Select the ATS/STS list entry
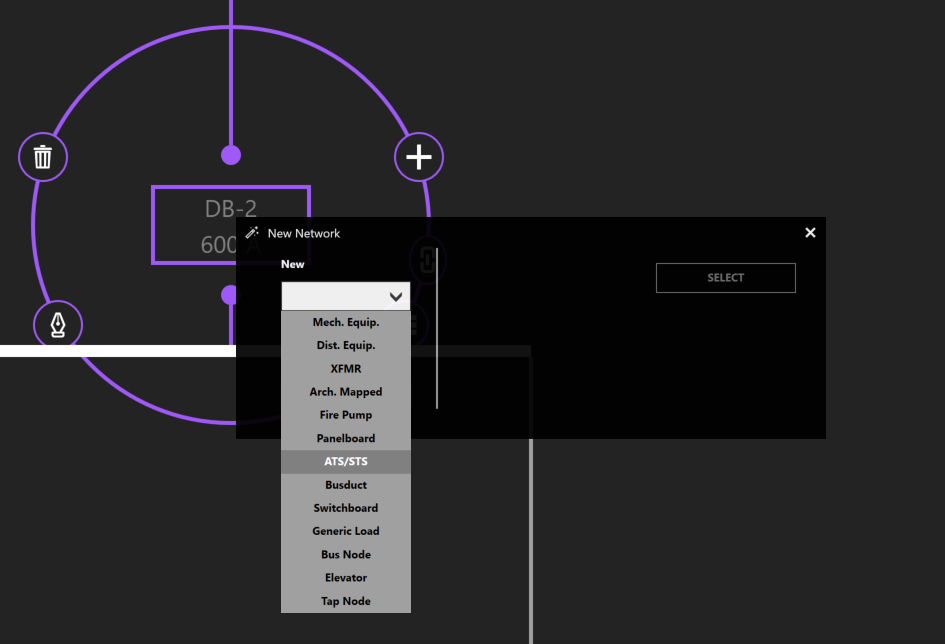 coord(346,462)
